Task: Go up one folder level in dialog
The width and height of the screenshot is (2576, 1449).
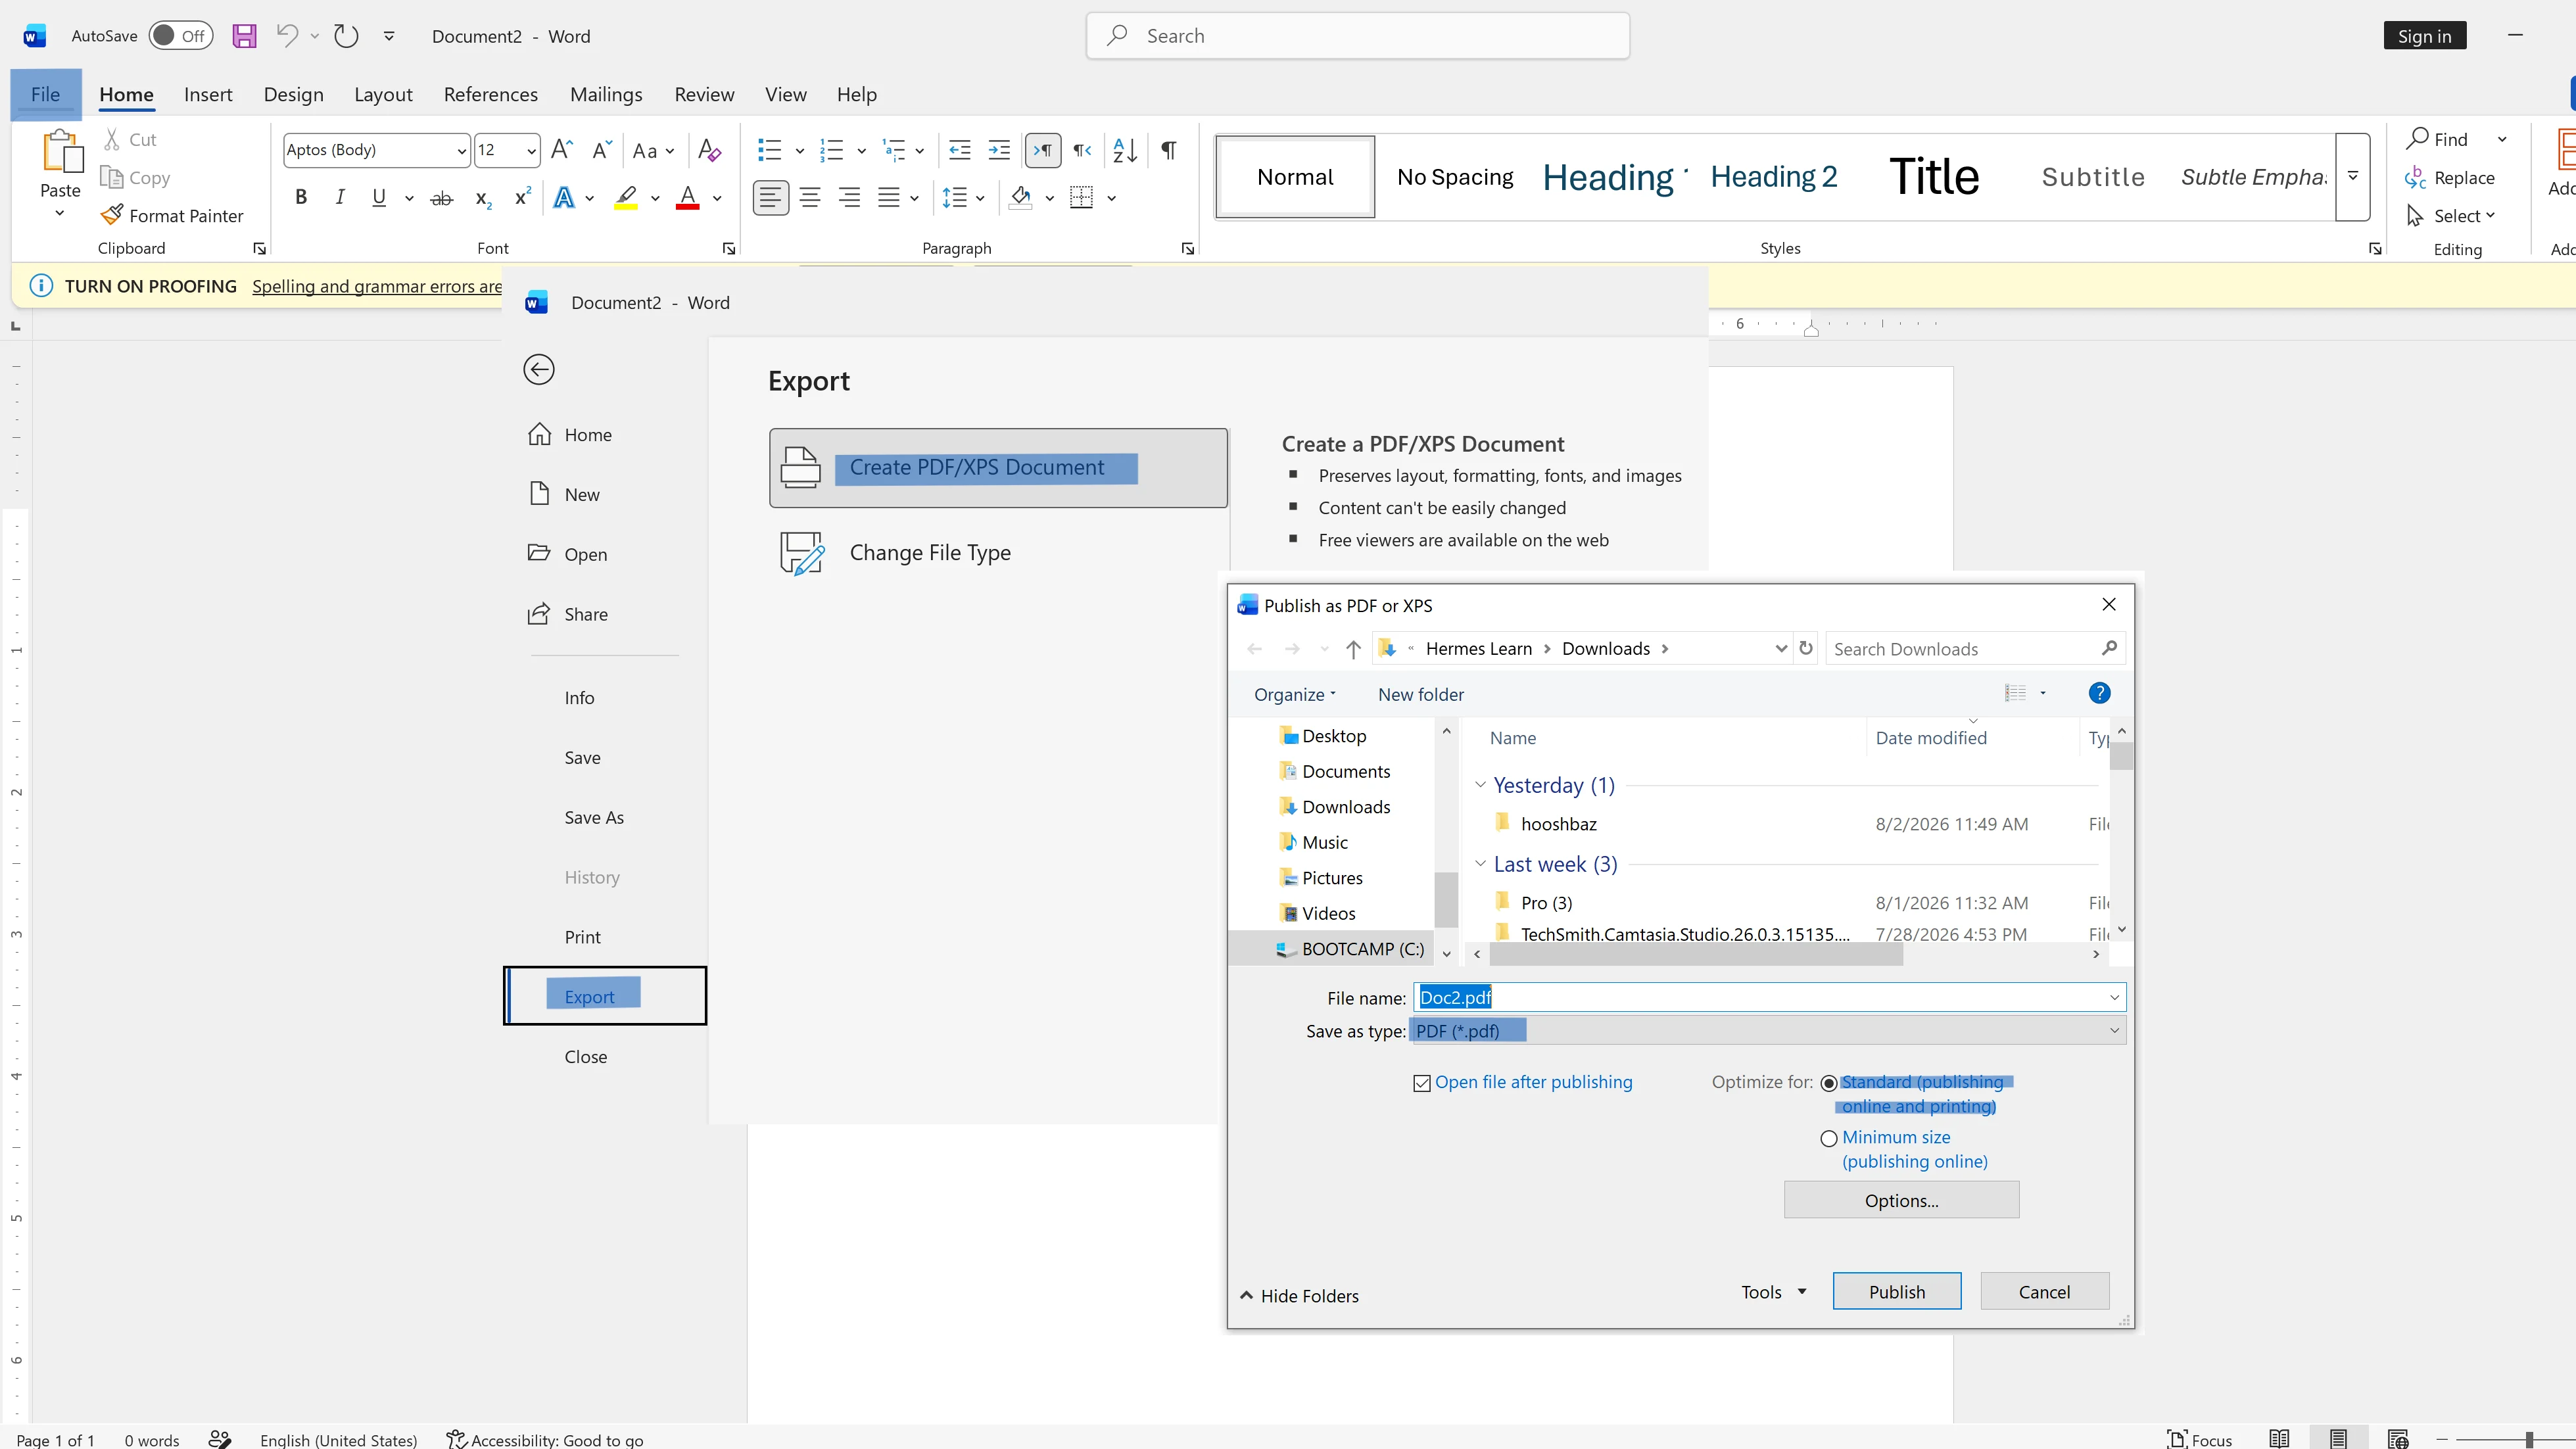Action: (1353, 649)
